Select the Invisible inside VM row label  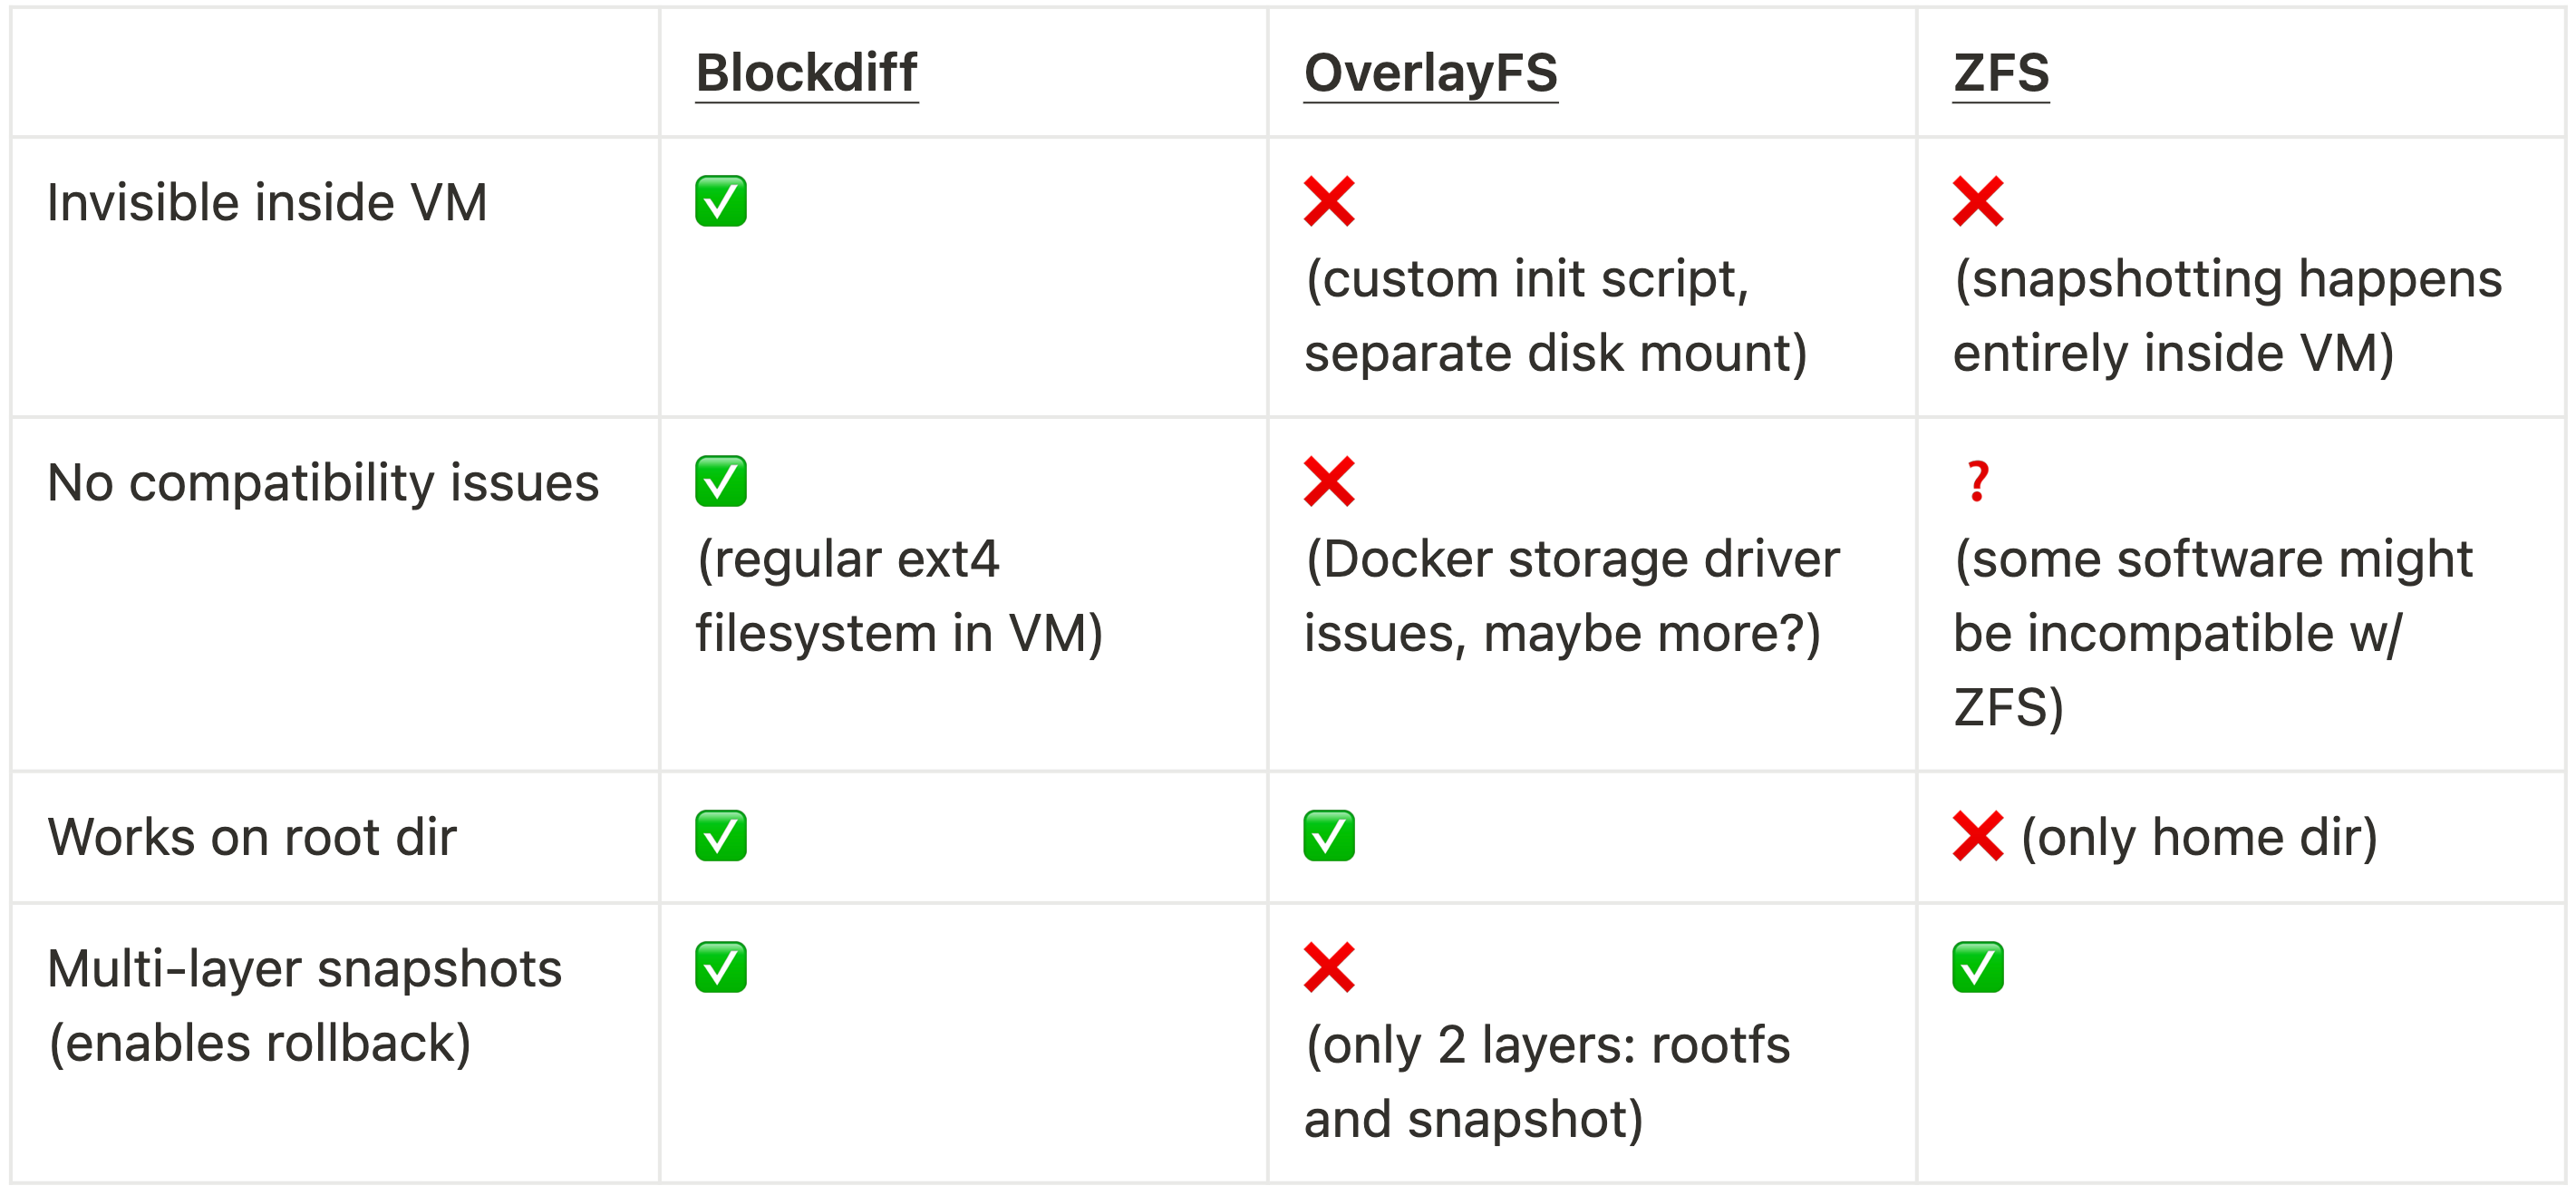pyautogui.click(x=267, y=203)
